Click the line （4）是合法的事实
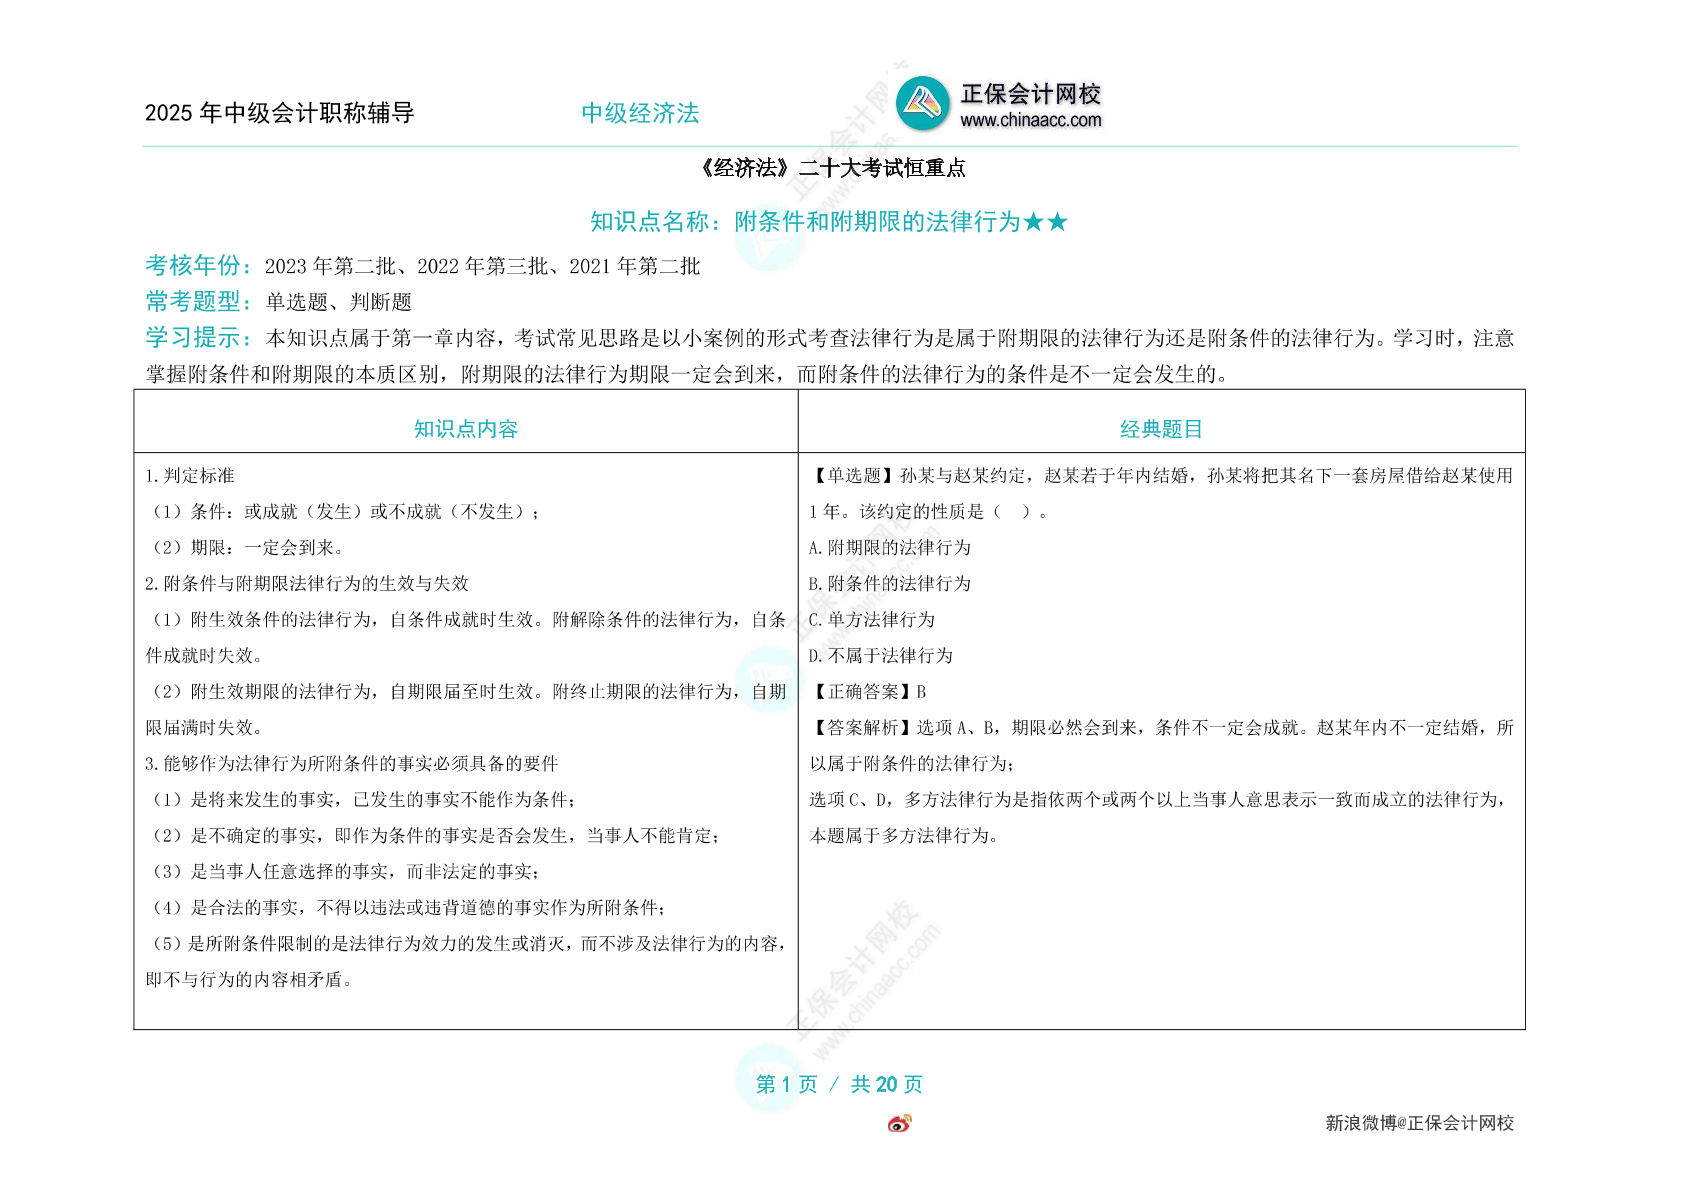This screenshot has width=1683, height=1190. 407,908
